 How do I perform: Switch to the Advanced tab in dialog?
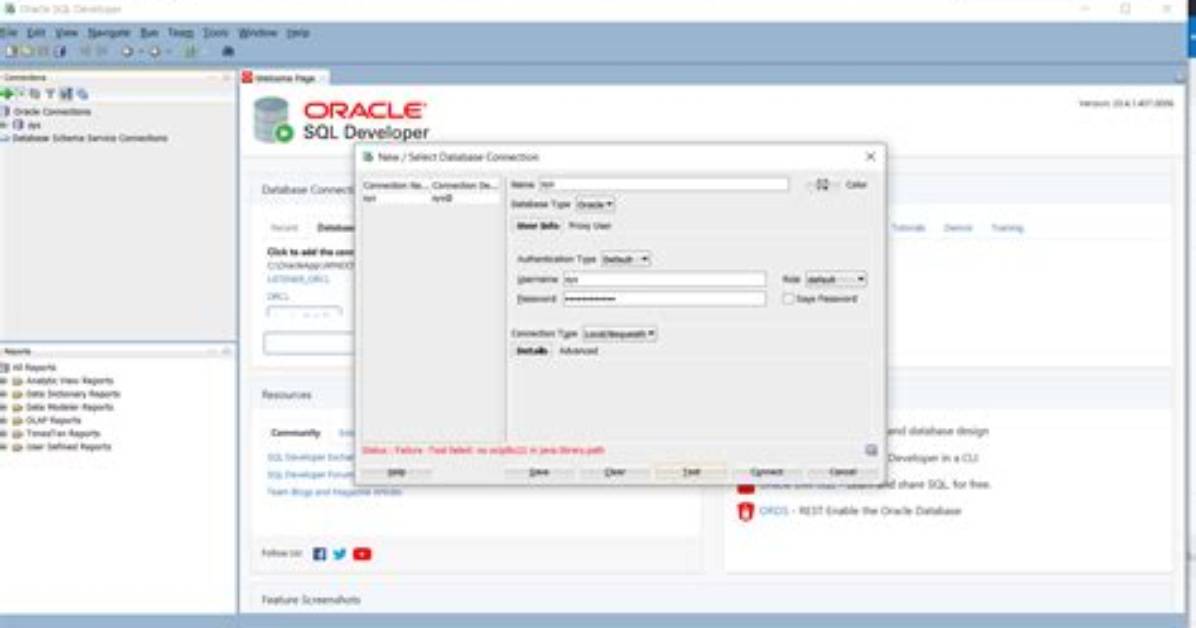579,351
